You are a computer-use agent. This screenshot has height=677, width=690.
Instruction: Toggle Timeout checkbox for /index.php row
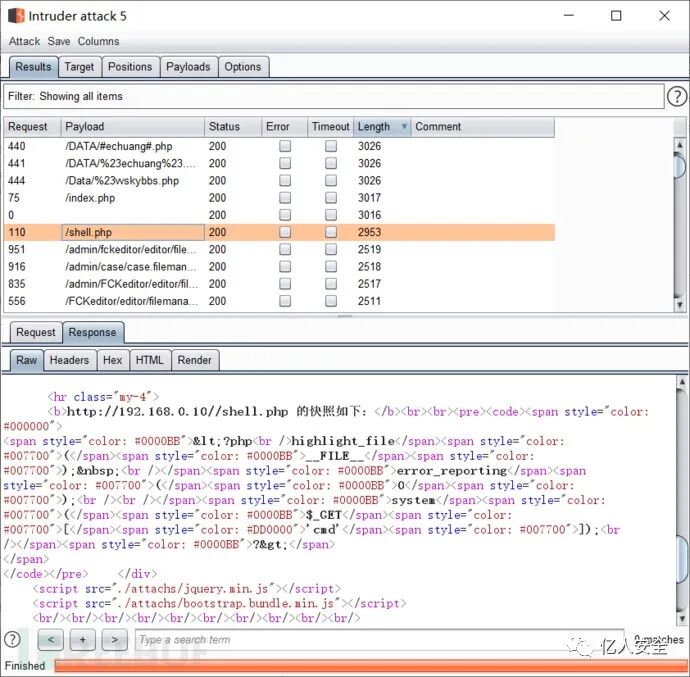click(331, 198)
